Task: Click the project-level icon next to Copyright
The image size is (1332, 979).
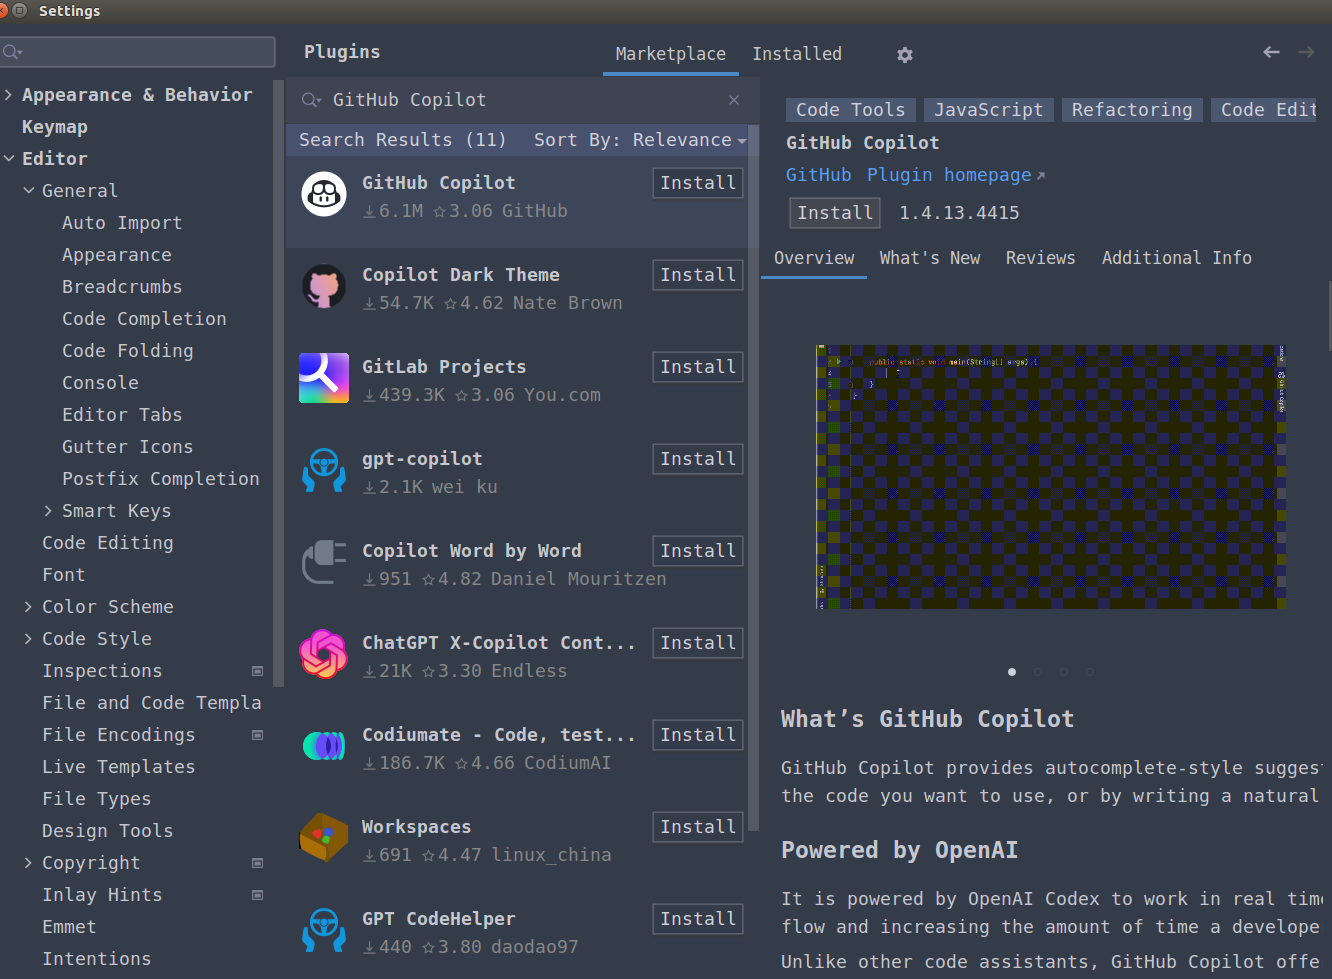Action: pos(257,863)
